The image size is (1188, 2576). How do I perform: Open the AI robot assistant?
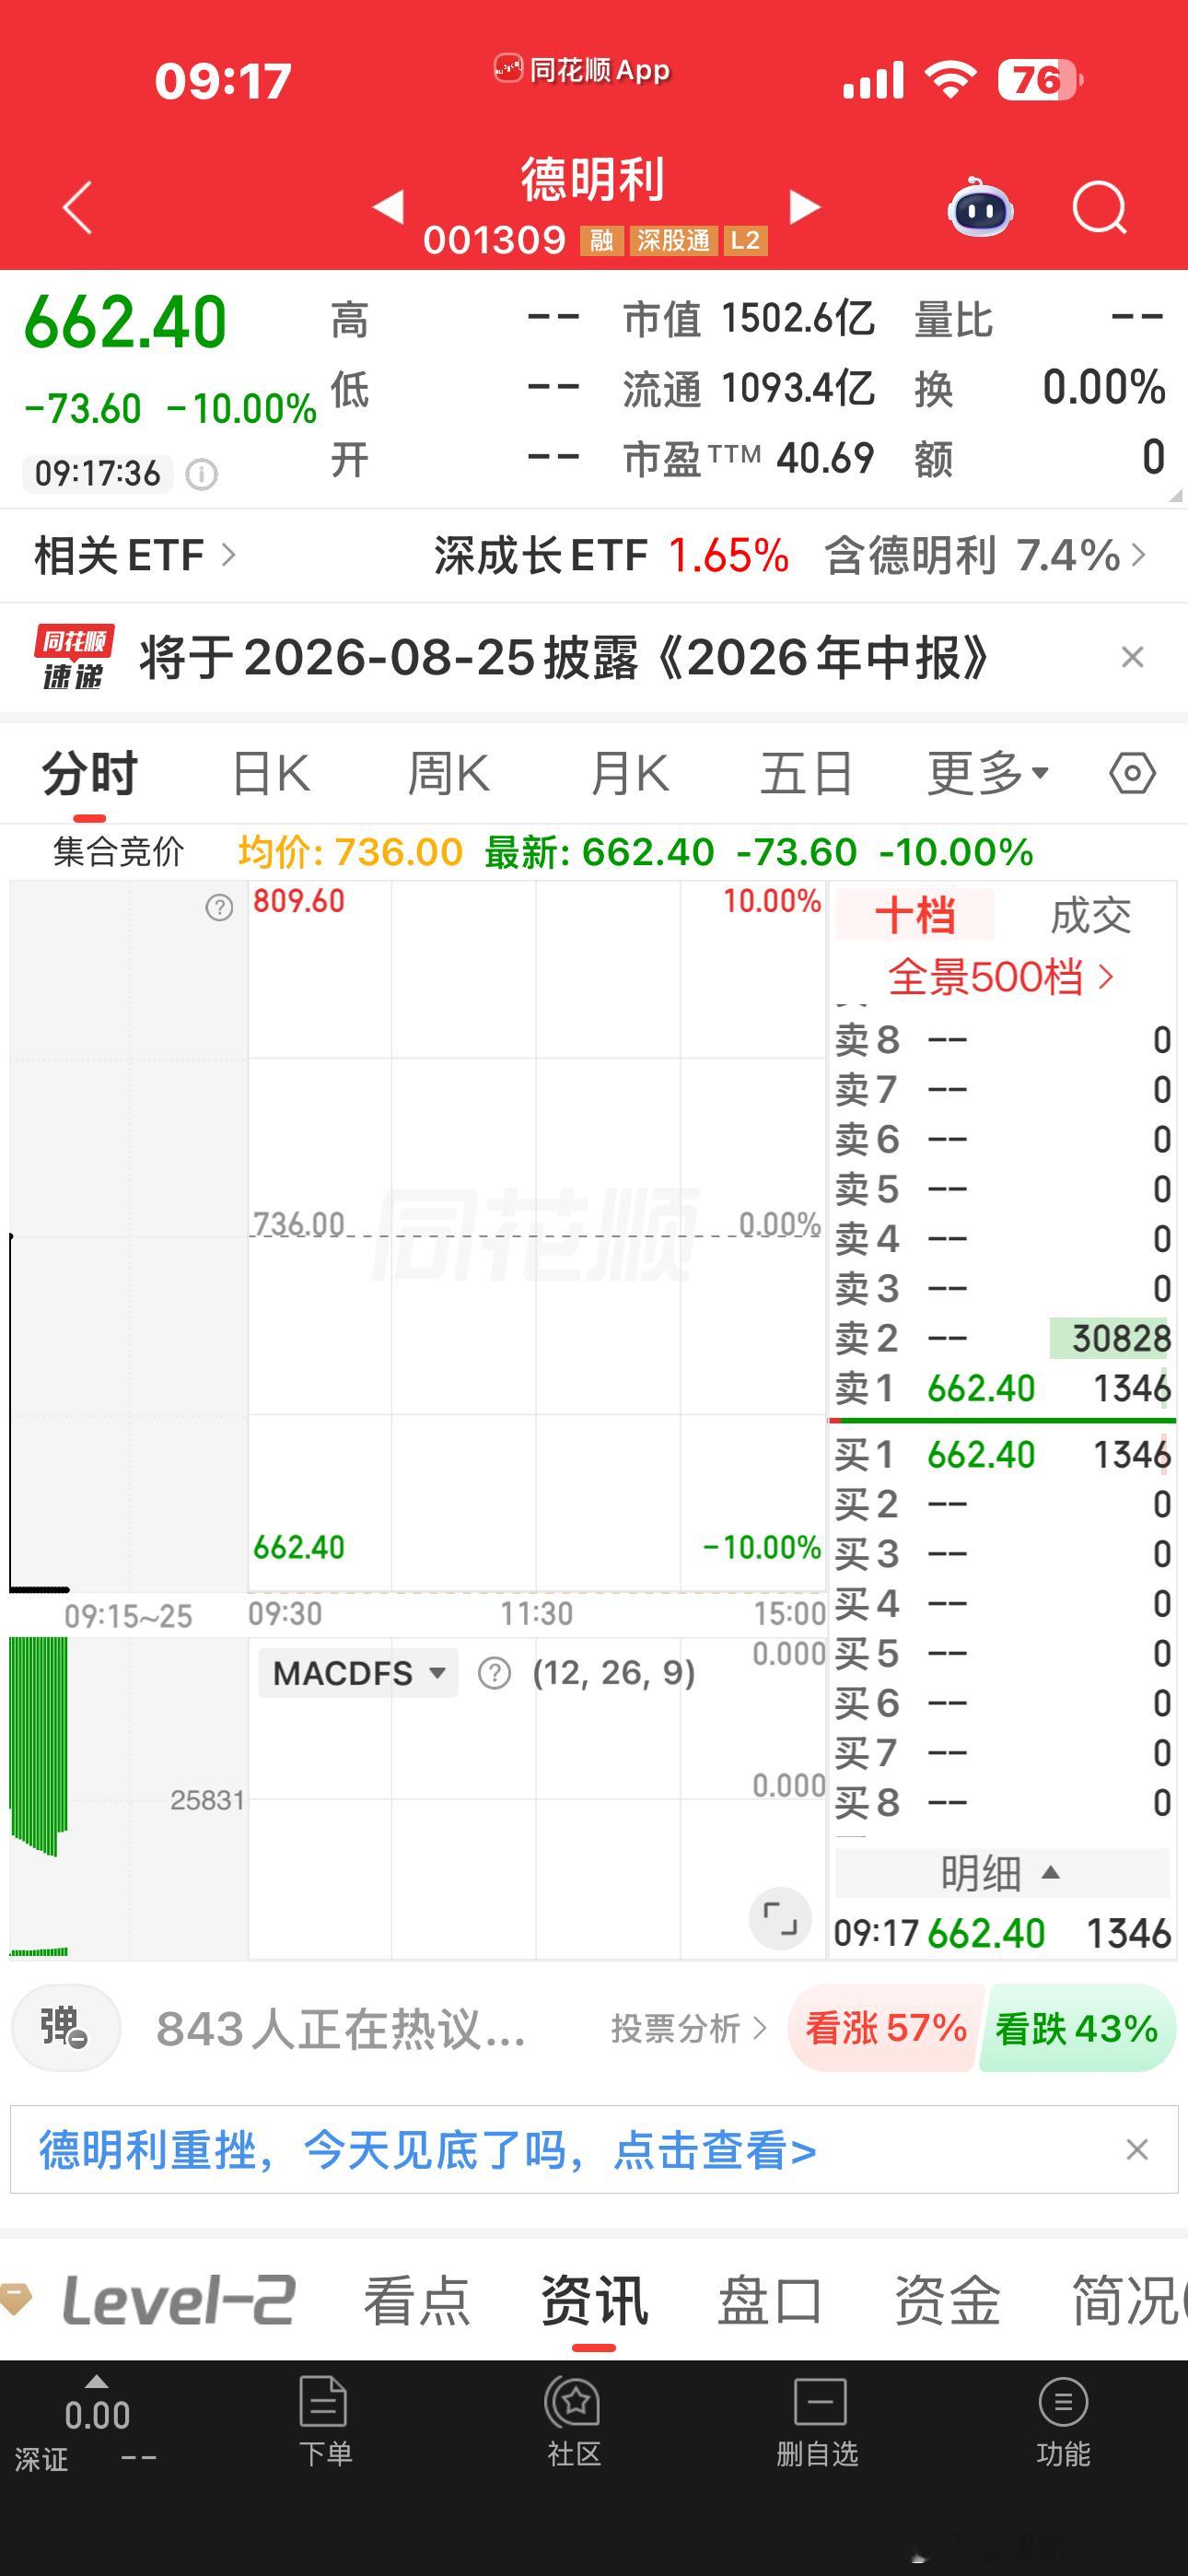[980, 207]
